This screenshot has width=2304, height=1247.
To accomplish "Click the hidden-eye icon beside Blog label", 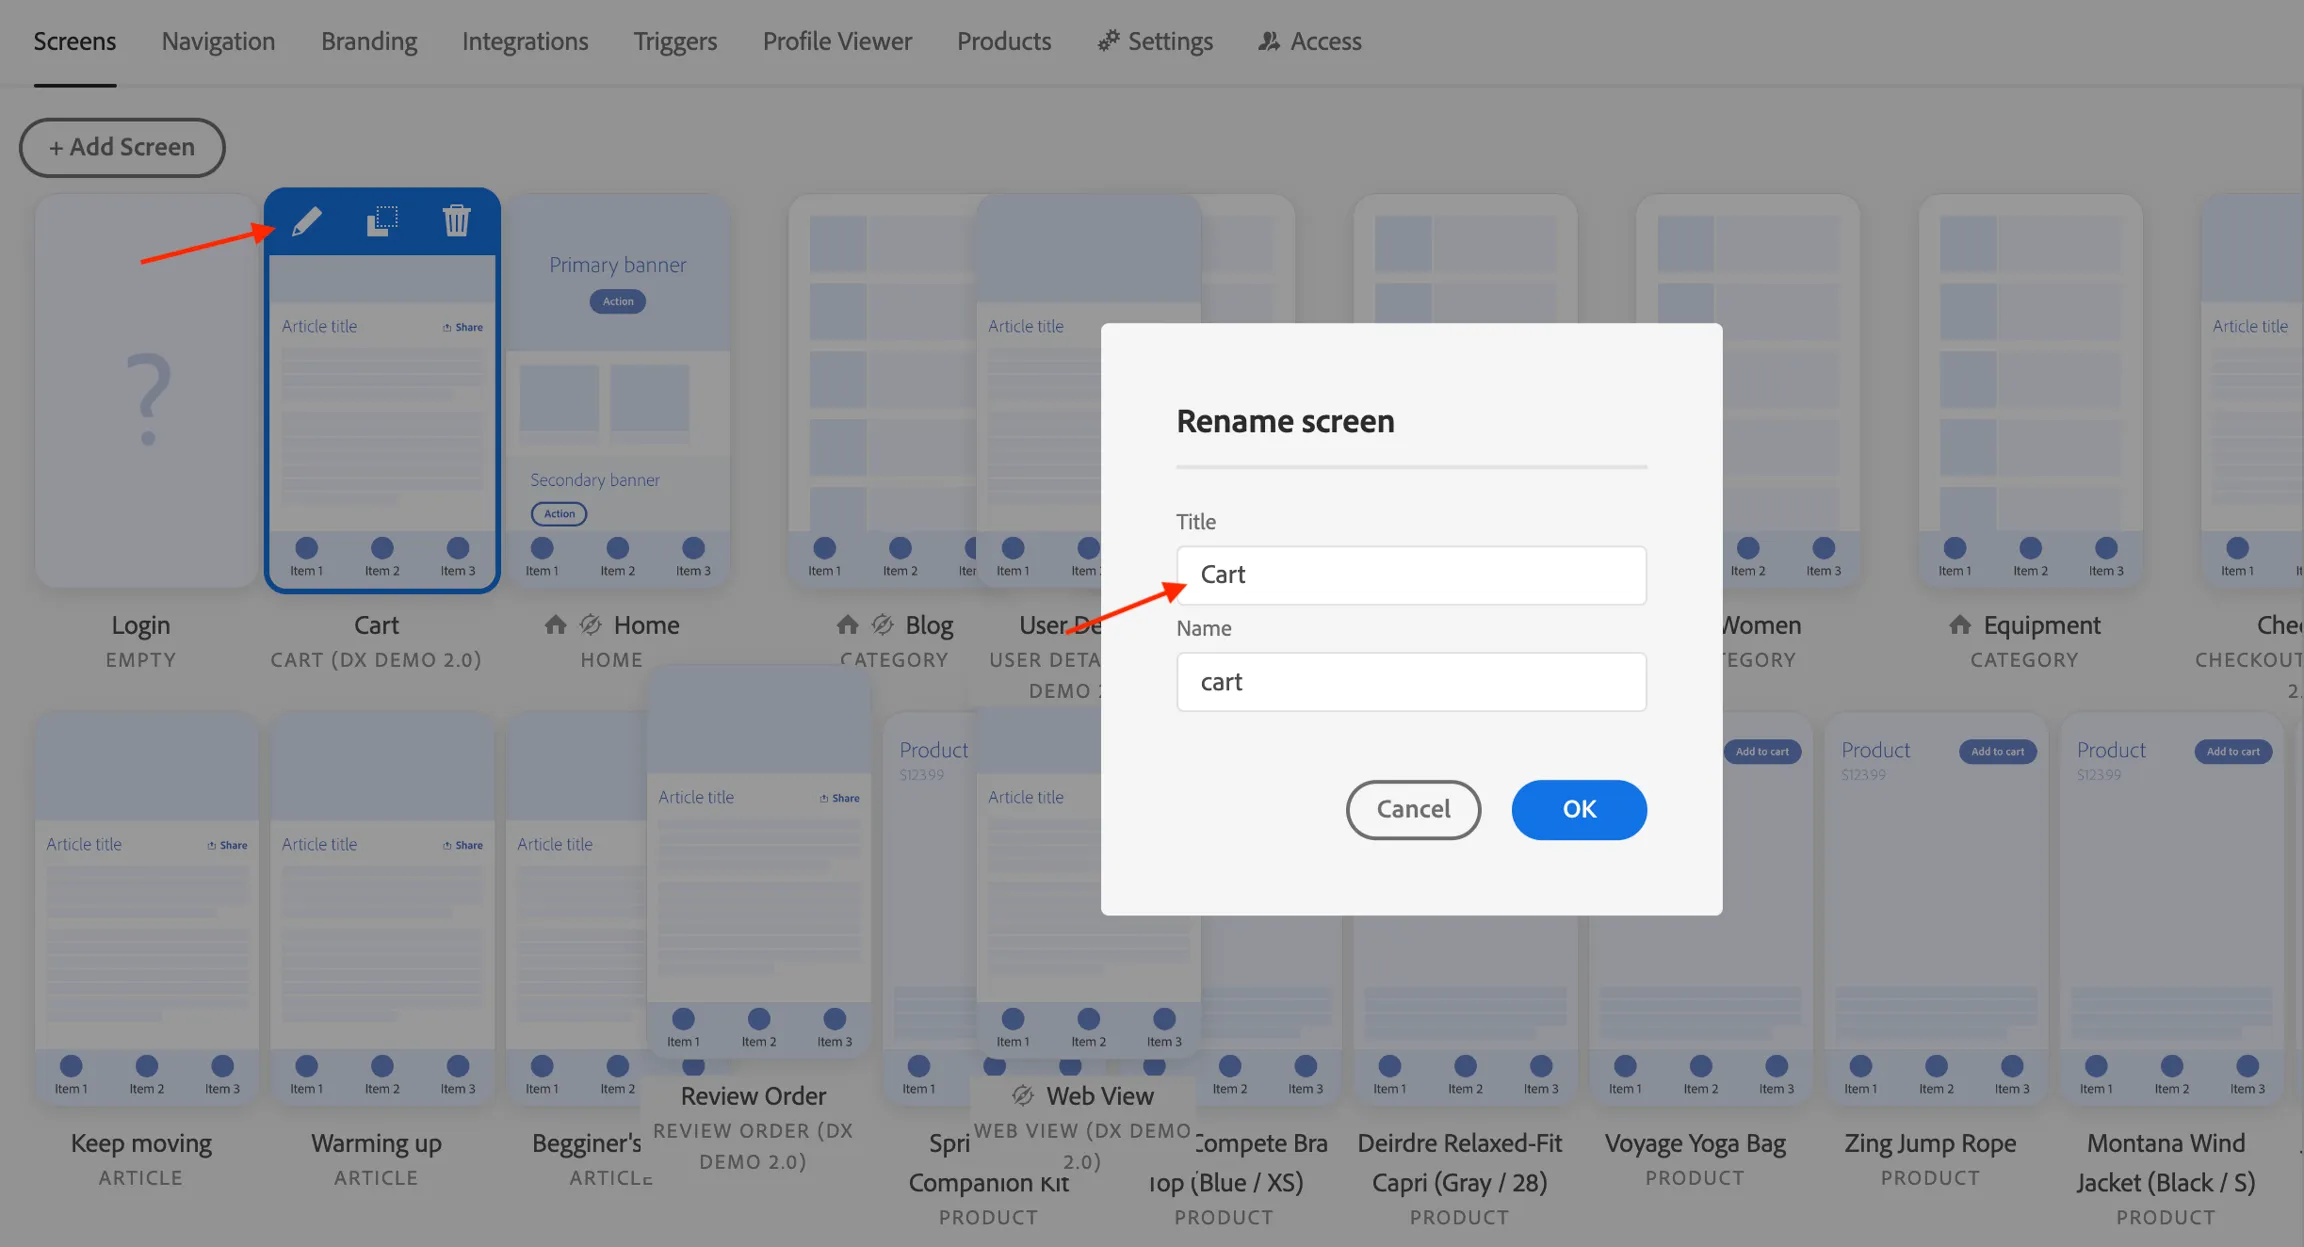I will click(882, 625).
